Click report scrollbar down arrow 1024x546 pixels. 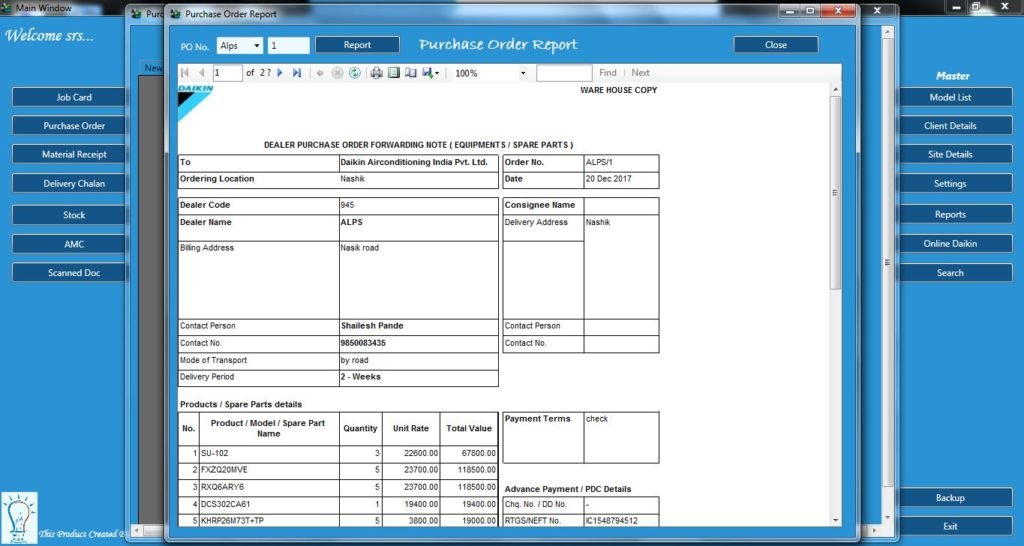pyautogui.click(x=835, y=521)
